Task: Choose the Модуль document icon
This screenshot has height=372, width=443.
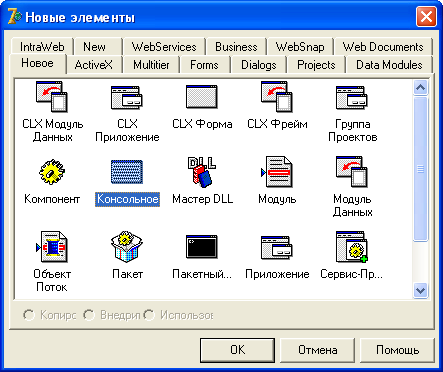Action: tap(277, 171)
